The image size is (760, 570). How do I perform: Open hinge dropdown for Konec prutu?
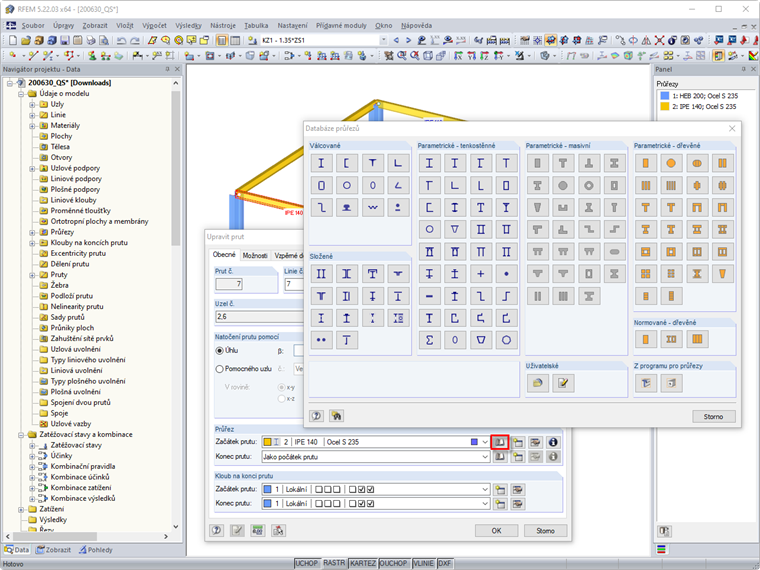pos(485,504)
